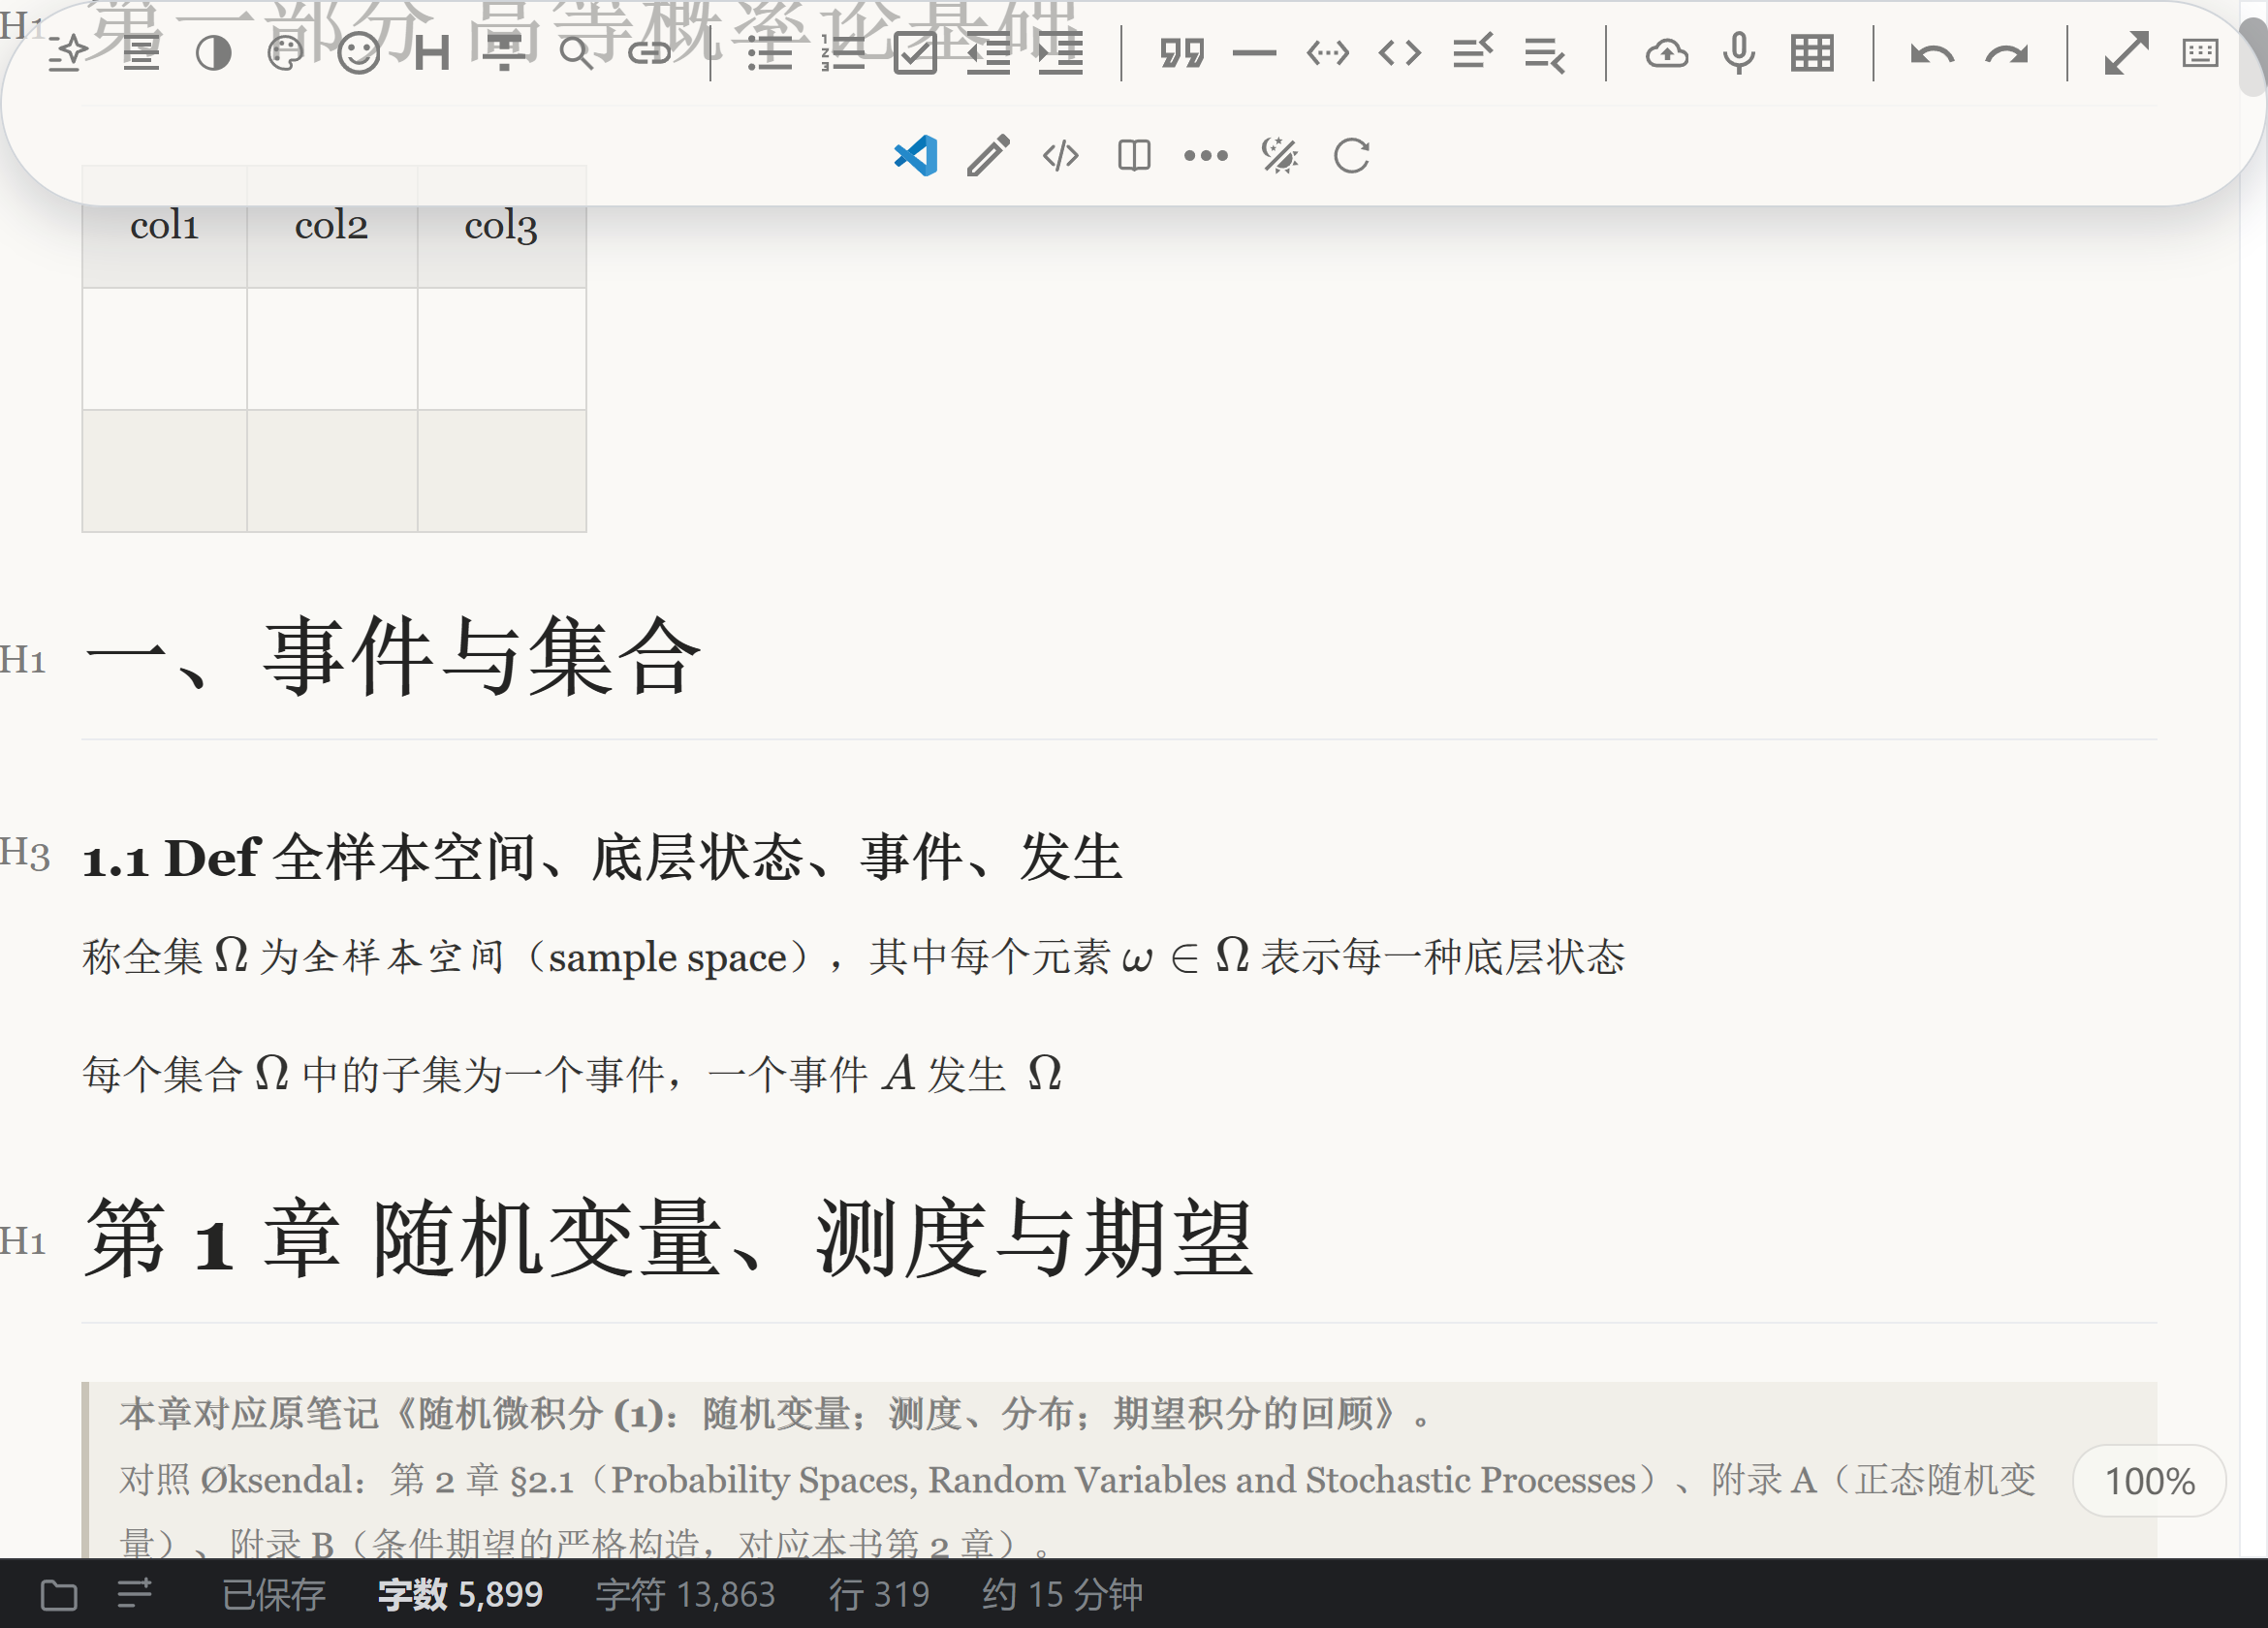This screenshot has height=1628, width=2268.
Task: Toggle the half-circle contrast theme icon
Action: (213, 53)
